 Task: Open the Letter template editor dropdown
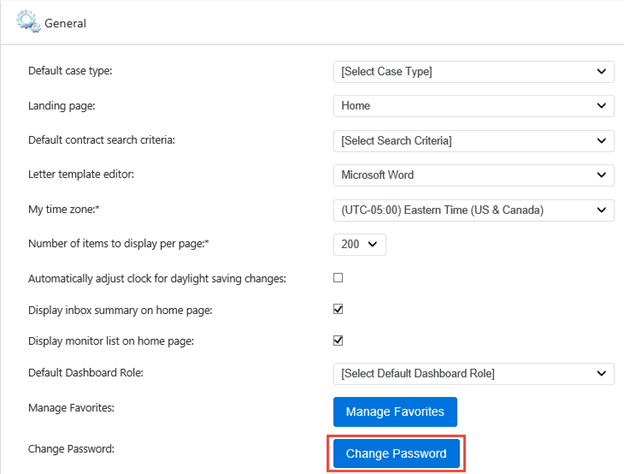coord(474,175)
